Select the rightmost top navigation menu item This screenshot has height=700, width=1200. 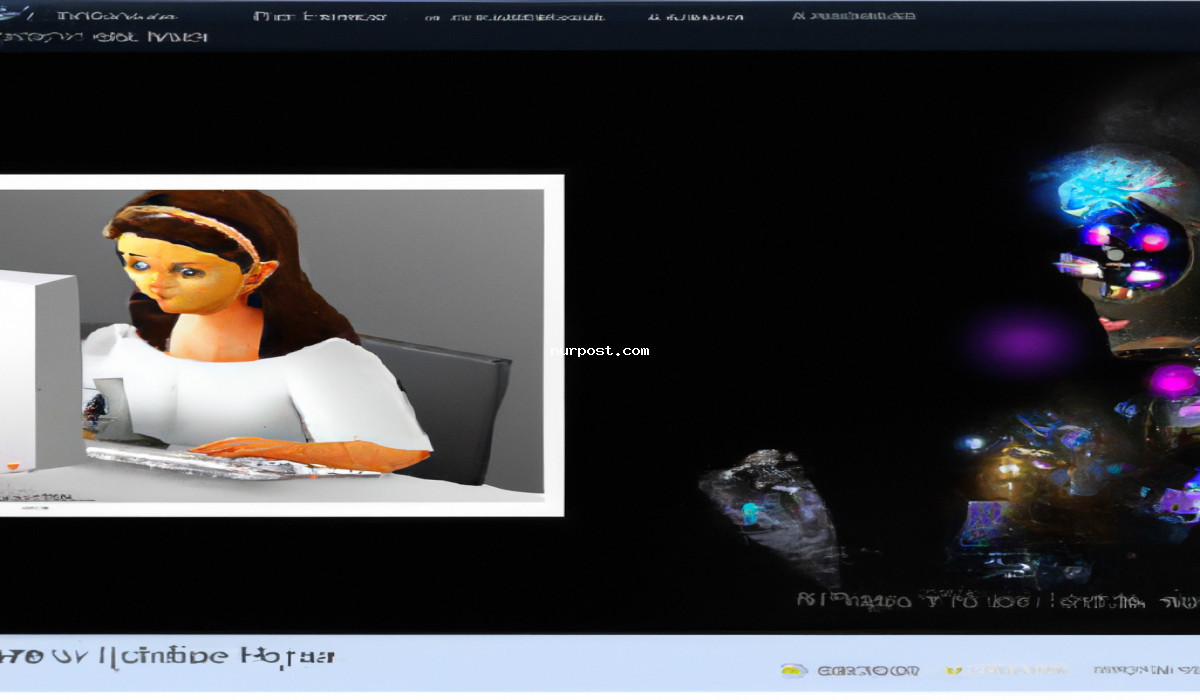[x=853, y=16]
